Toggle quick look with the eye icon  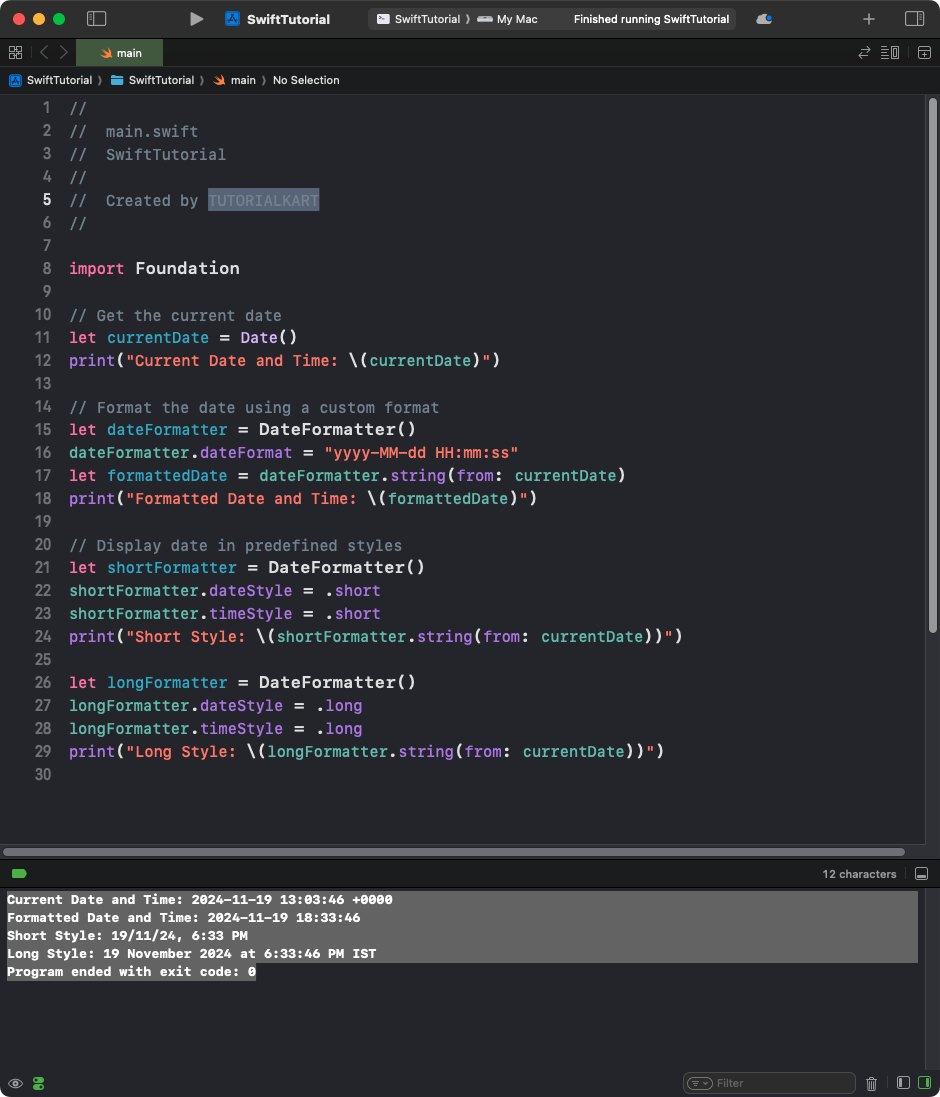click(15, 1083)
